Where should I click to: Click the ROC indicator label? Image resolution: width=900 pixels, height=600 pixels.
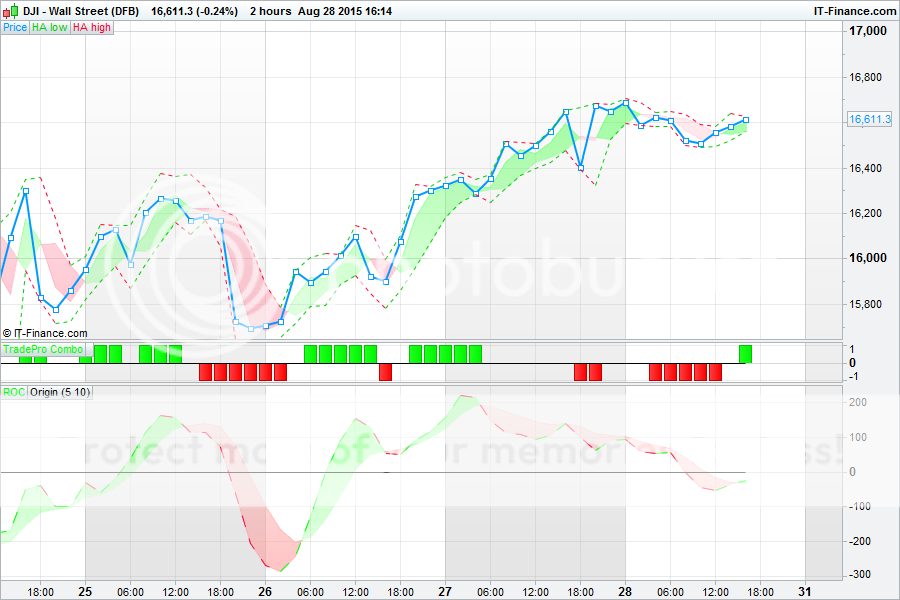tap(14, 392)
